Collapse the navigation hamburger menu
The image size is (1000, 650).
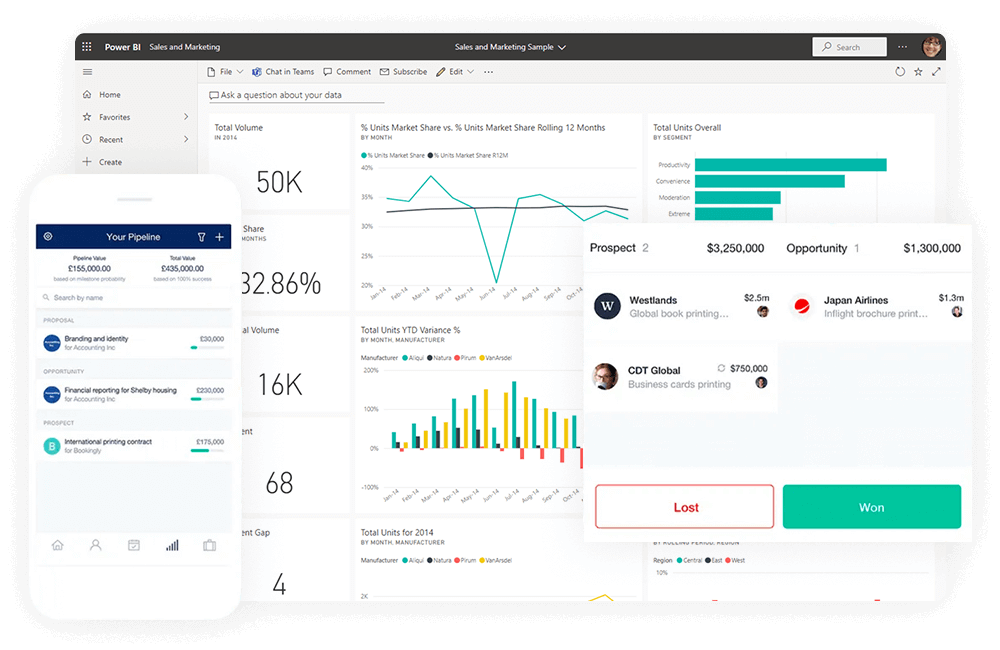(87, 72)
